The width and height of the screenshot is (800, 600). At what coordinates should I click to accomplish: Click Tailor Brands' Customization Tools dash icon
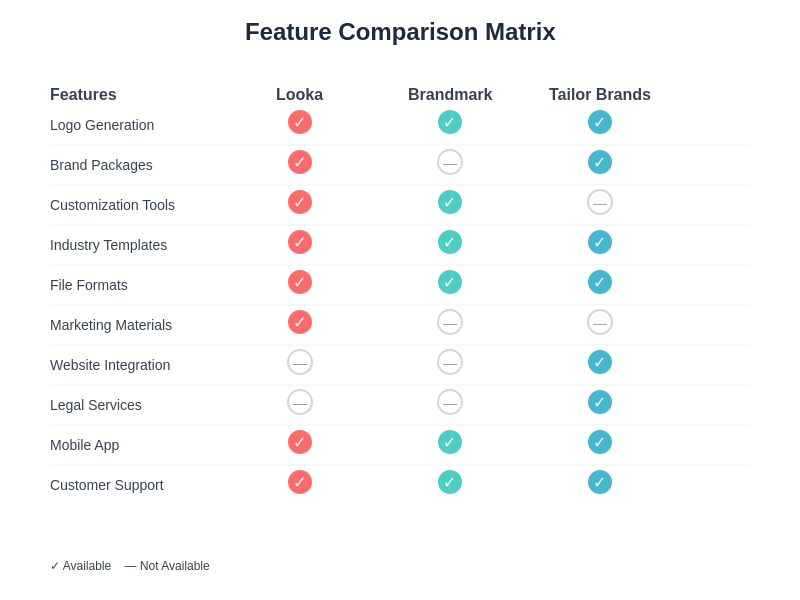600,202
